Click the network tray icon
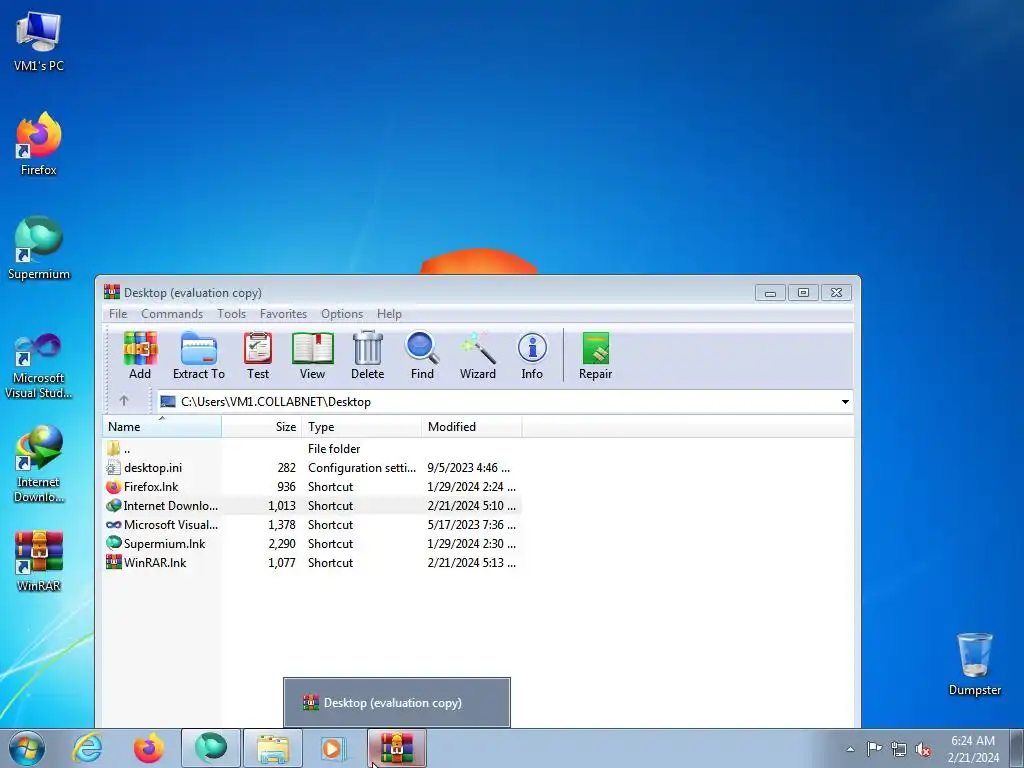Image resolution: width=1024 pixels, height=768 pixels. (x=899, y=750)
